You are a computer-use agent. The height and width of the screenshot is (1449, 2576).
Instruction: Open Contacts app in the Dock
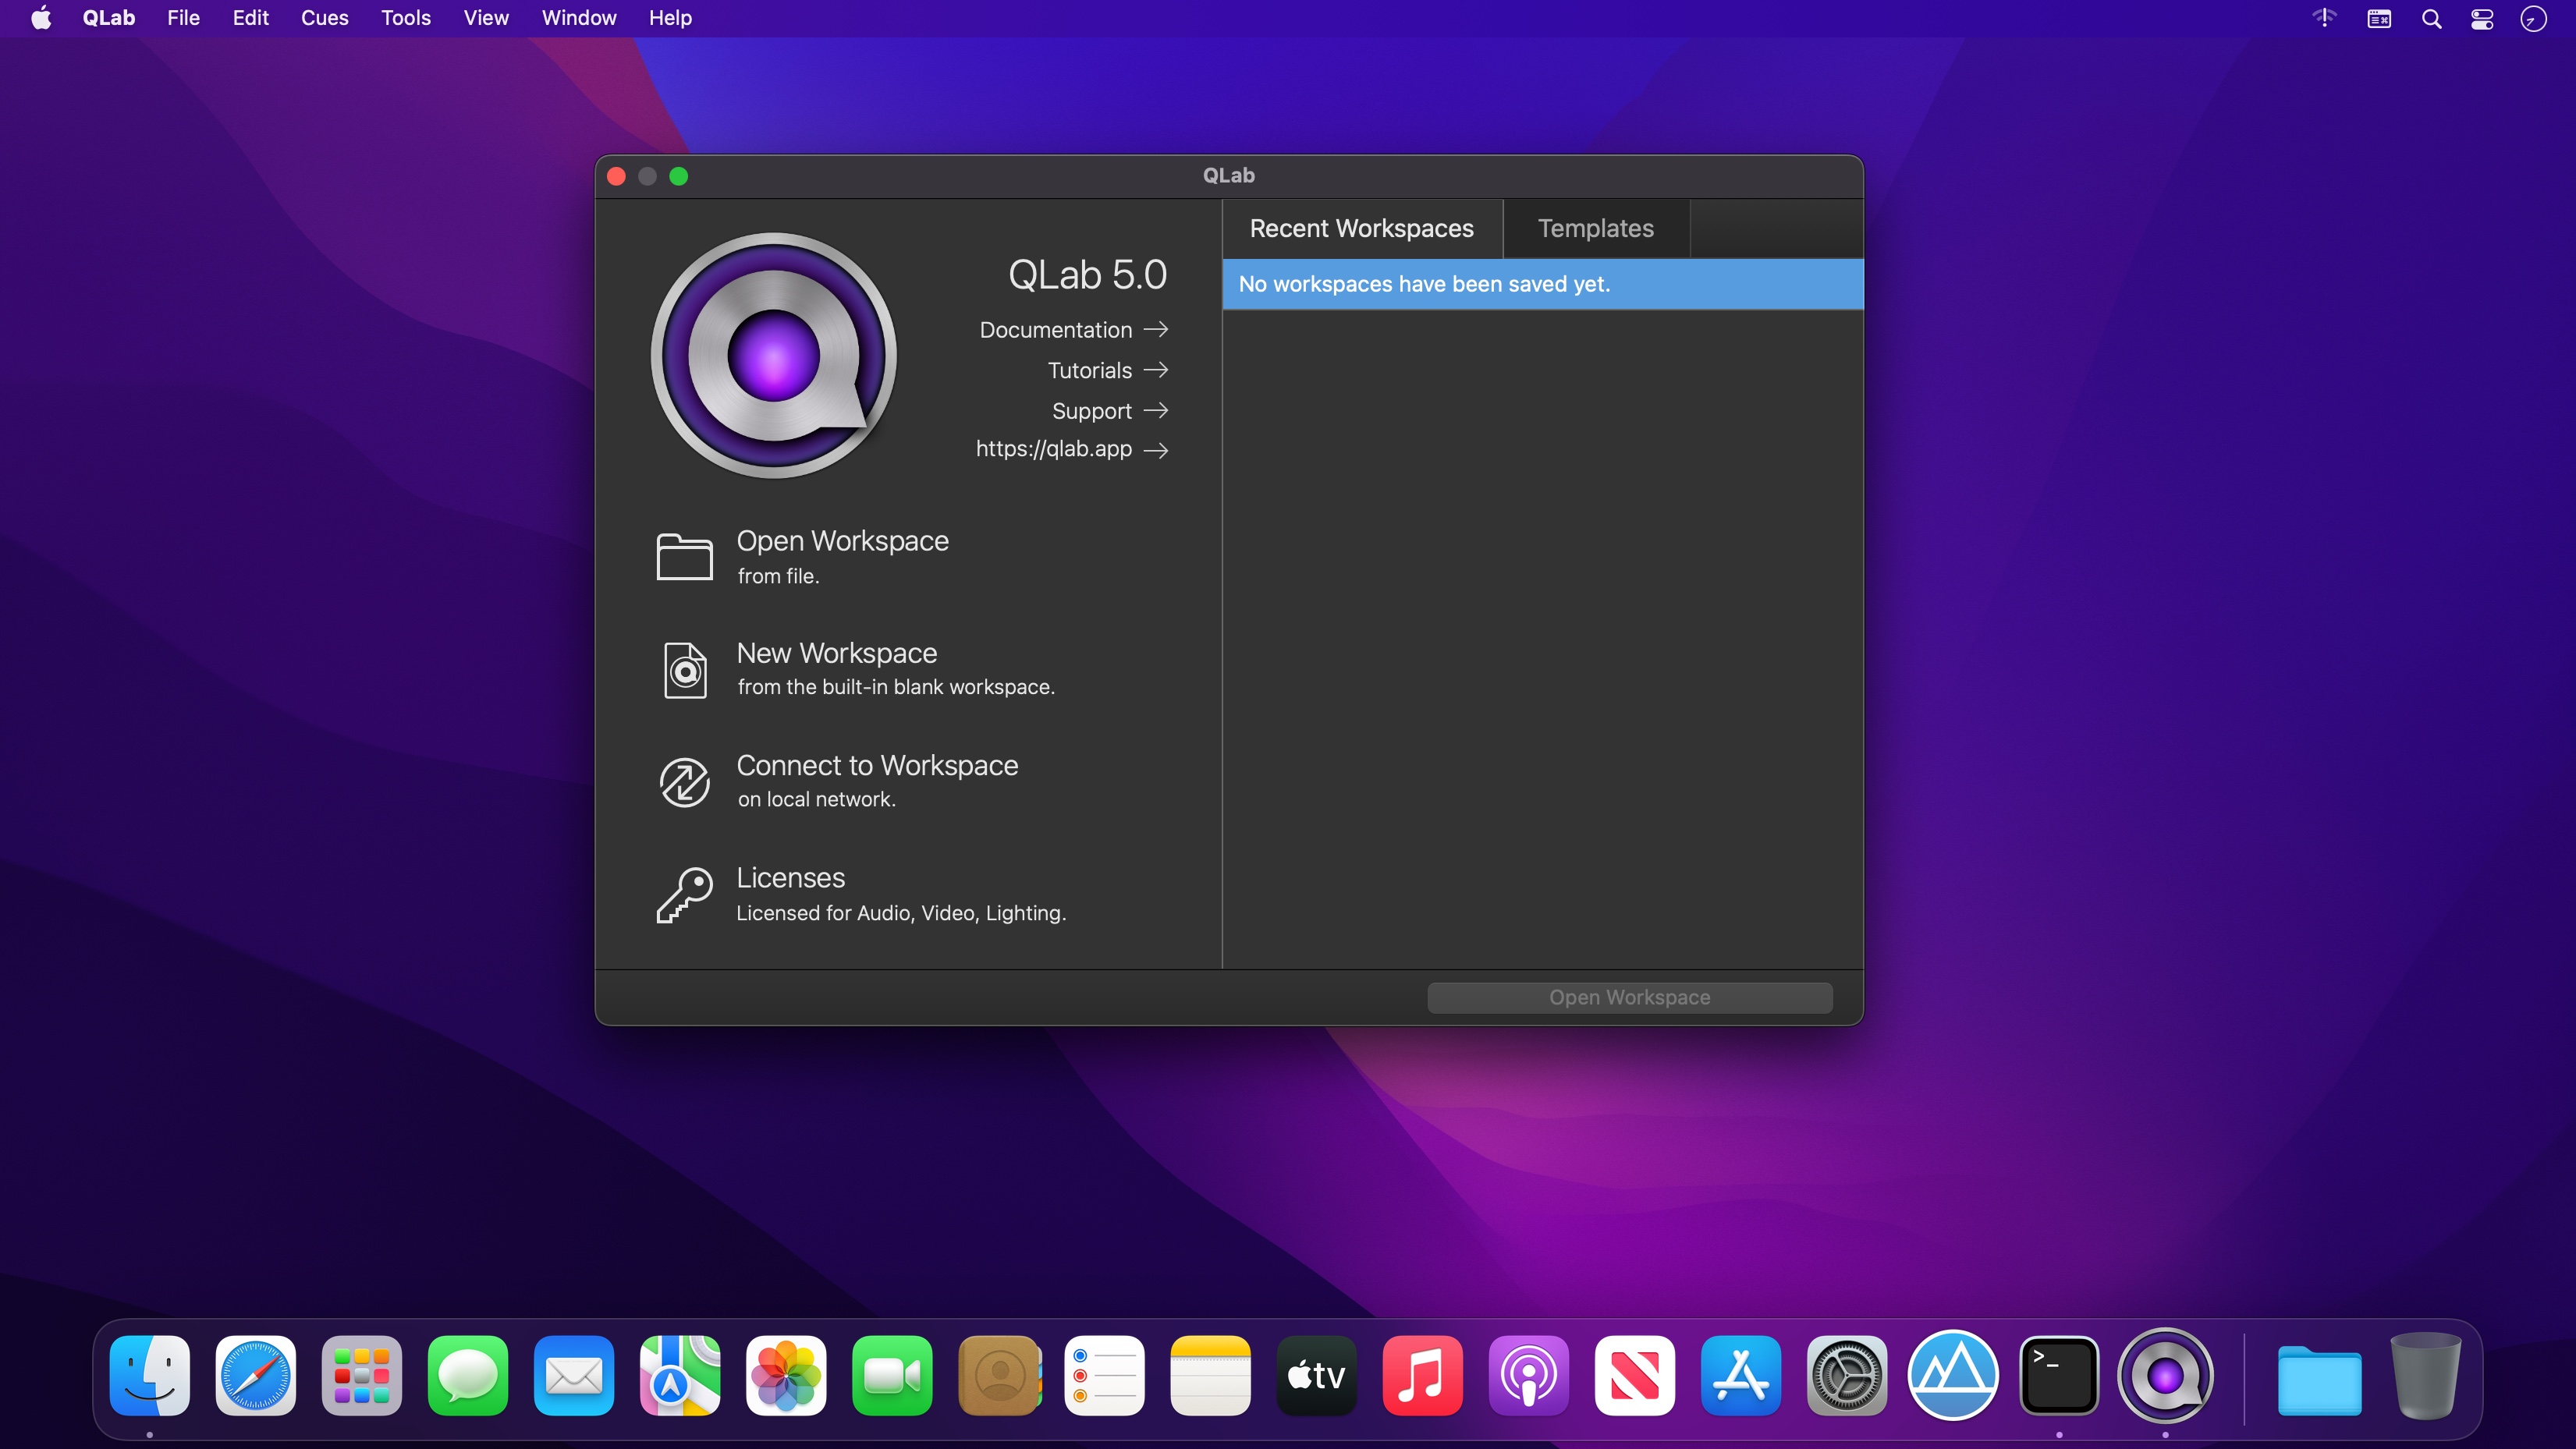(x=999, y=1375)
